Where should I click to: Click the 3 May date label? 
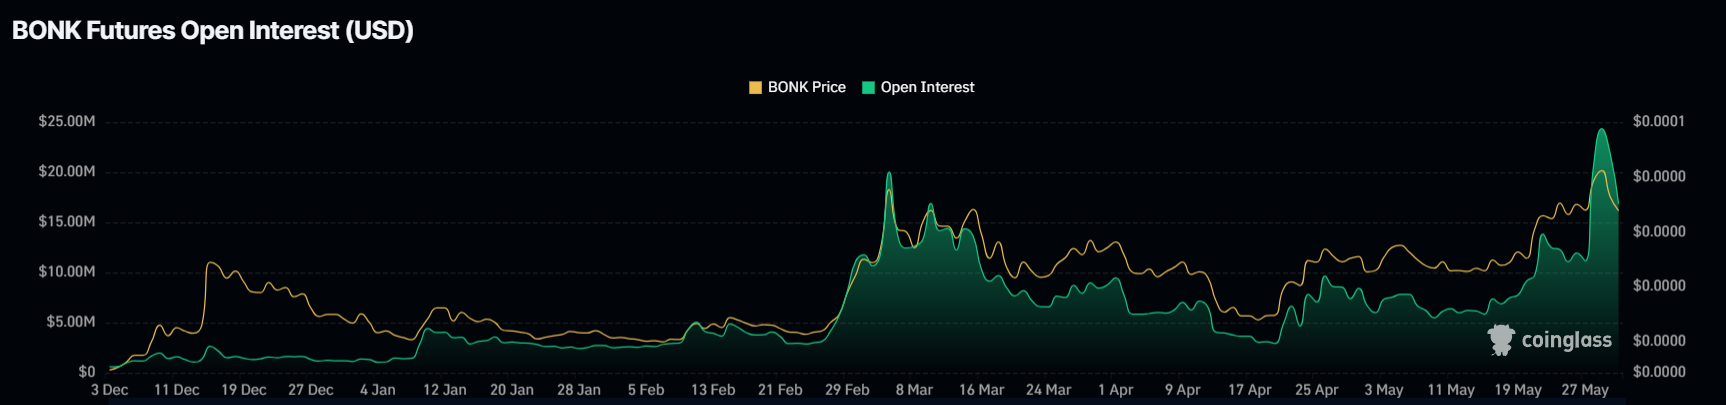pos(1384,390)
